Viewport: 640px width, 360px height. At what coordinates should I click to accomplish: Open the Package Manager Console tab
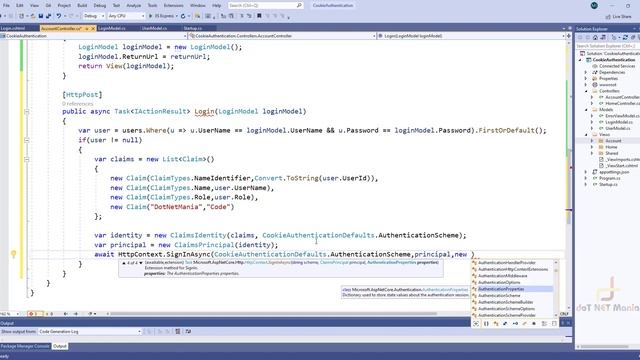pos(25,346)
